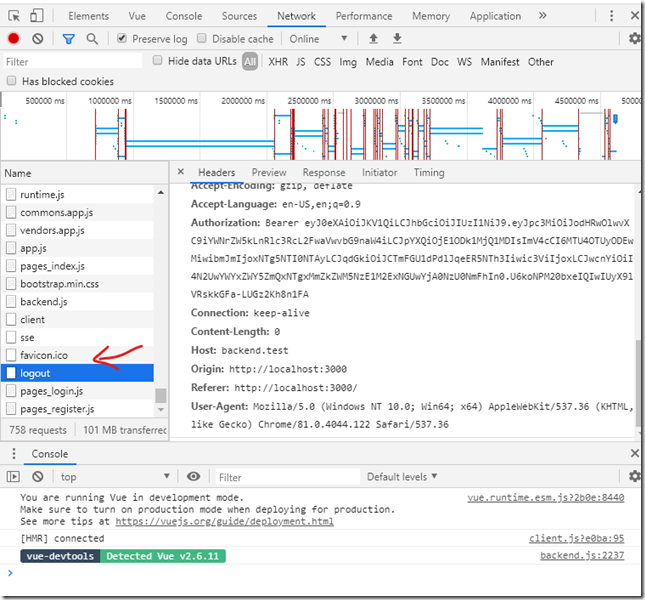This screenshot has width=645, height=600.
Task: Clear console with the ban icon
Action: 37,477
